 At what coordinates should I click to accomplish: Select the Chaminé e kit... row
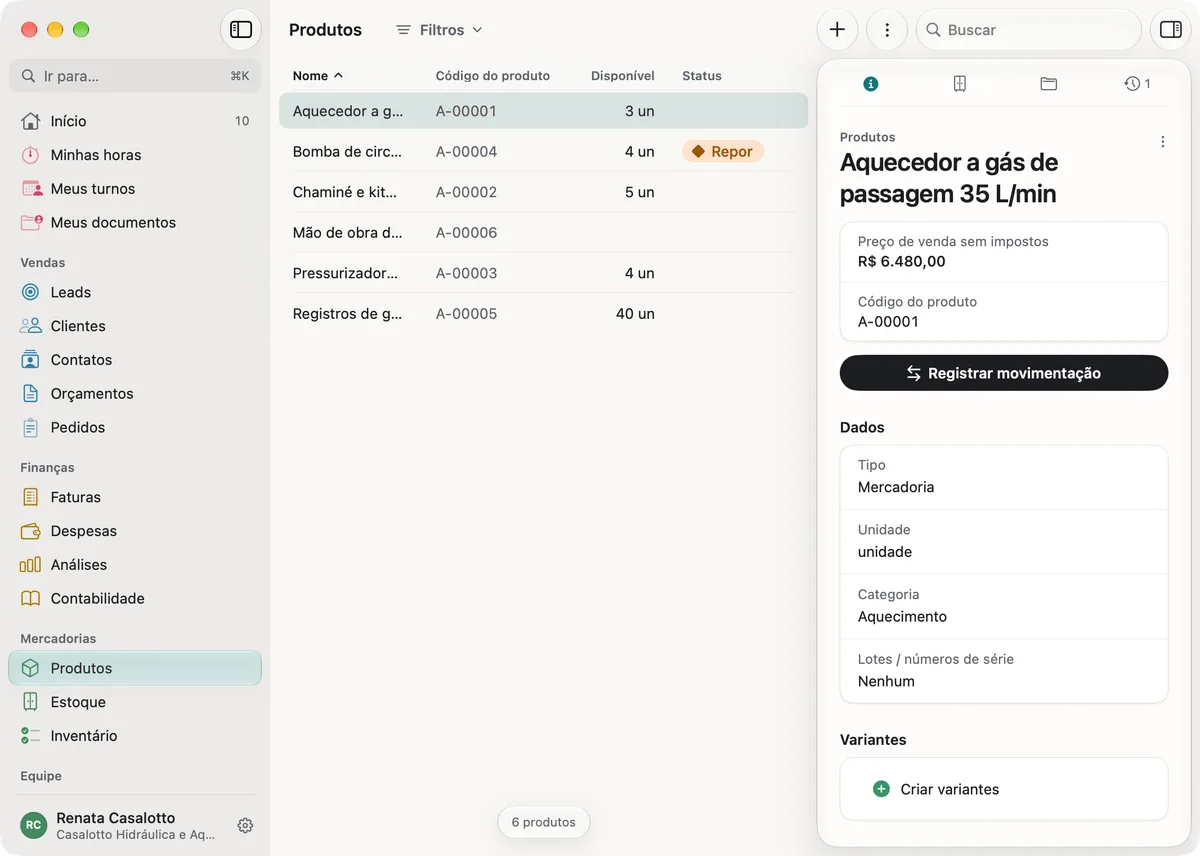click(x=543, y=192)
